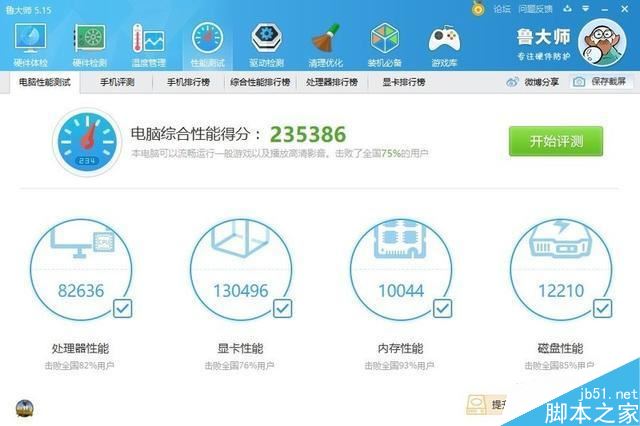The image size is (640, 426).
Task: Select 性能测试 performance test icon
Action: point(207,38)
